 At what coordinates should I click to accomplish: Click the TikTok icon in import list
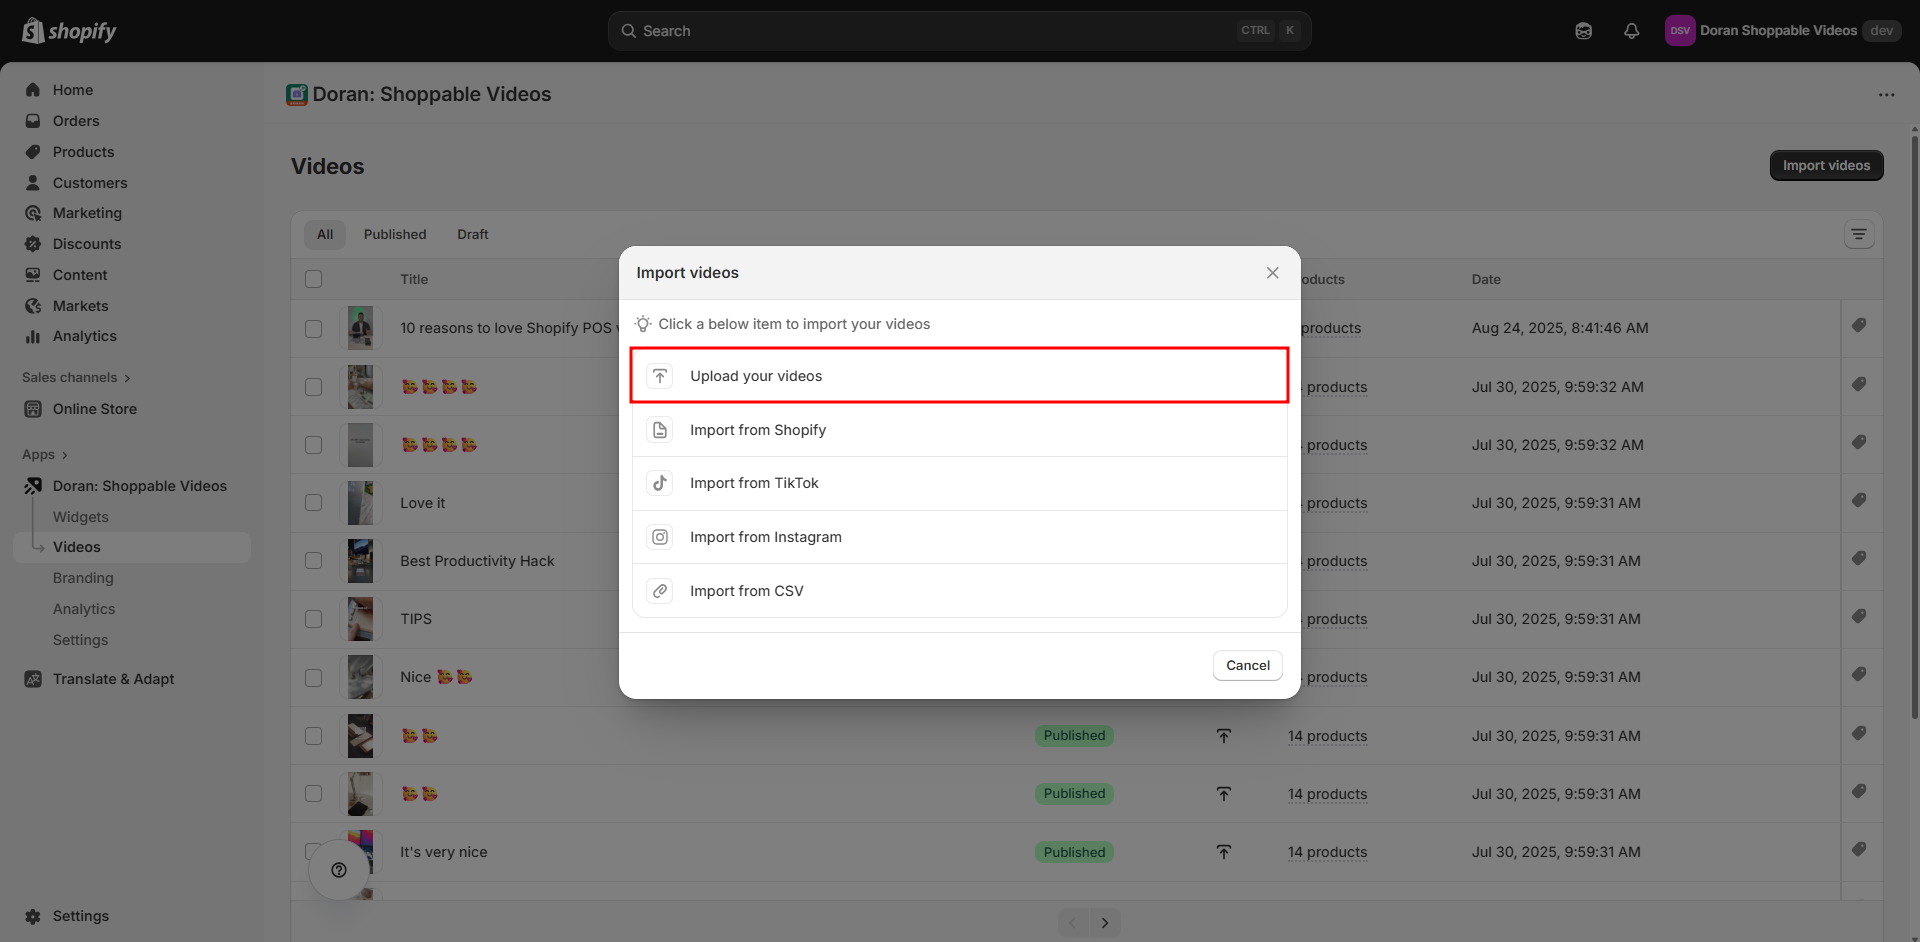660,483
